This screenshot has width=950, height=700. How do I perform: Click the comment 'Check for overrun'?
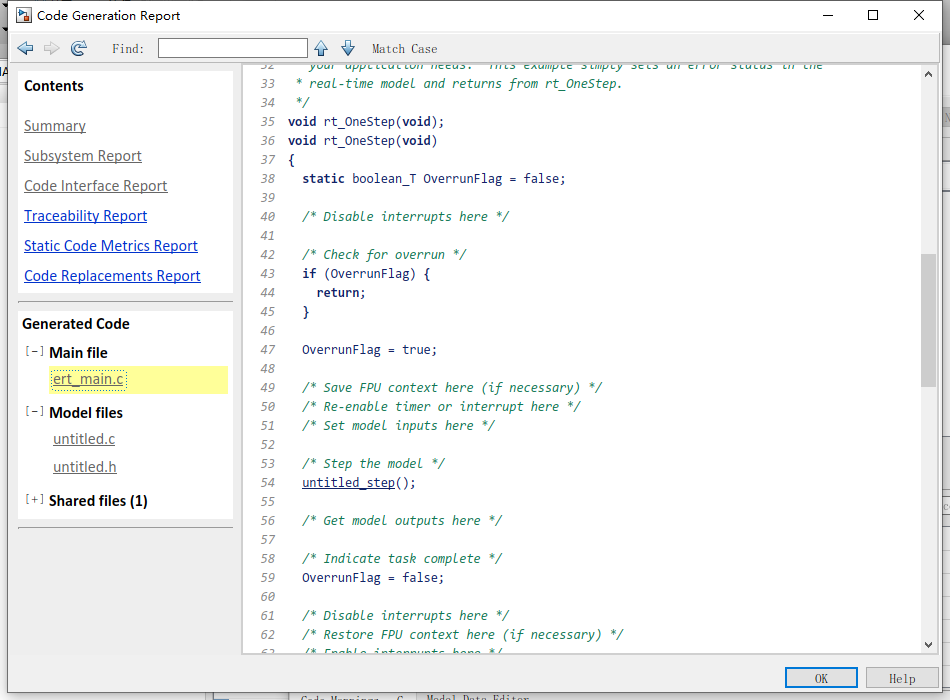[x=384, y=255]
